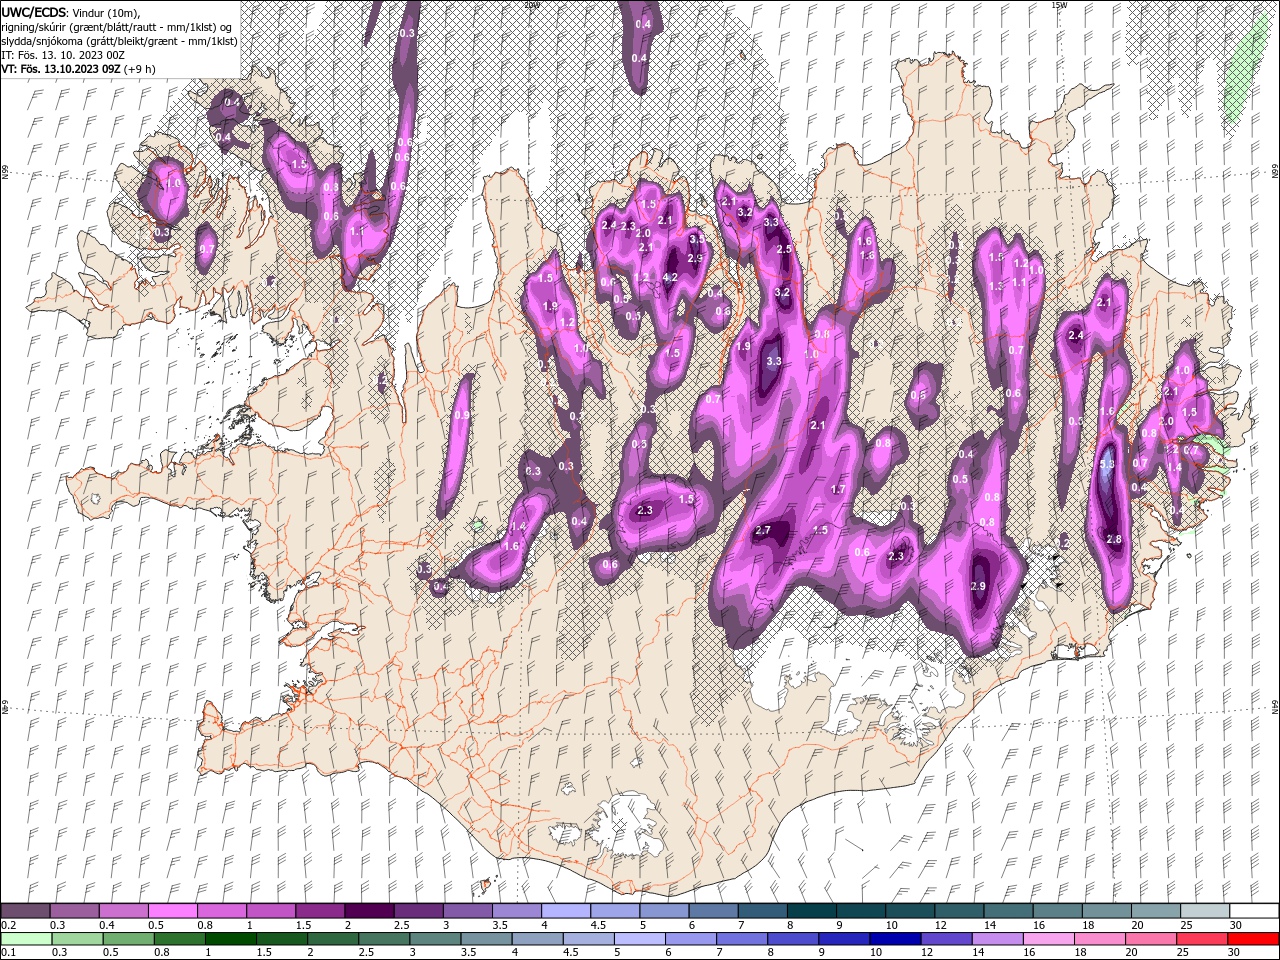Image resolution: width=1280 pixels, height=960 pixels.
Task: Click the 'IT: Fös. 13. 10. 2023 00Z' line
Action: [x=62, y=55]
